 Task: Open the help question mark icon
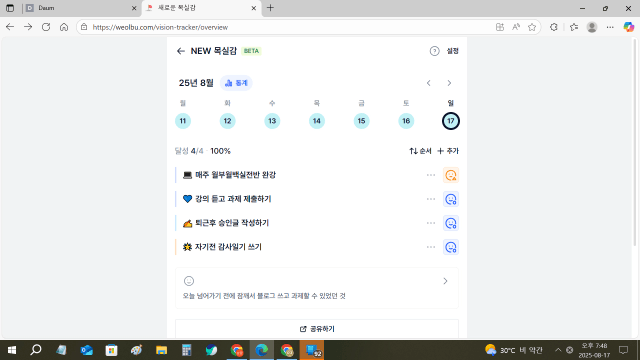click(434, 51)
